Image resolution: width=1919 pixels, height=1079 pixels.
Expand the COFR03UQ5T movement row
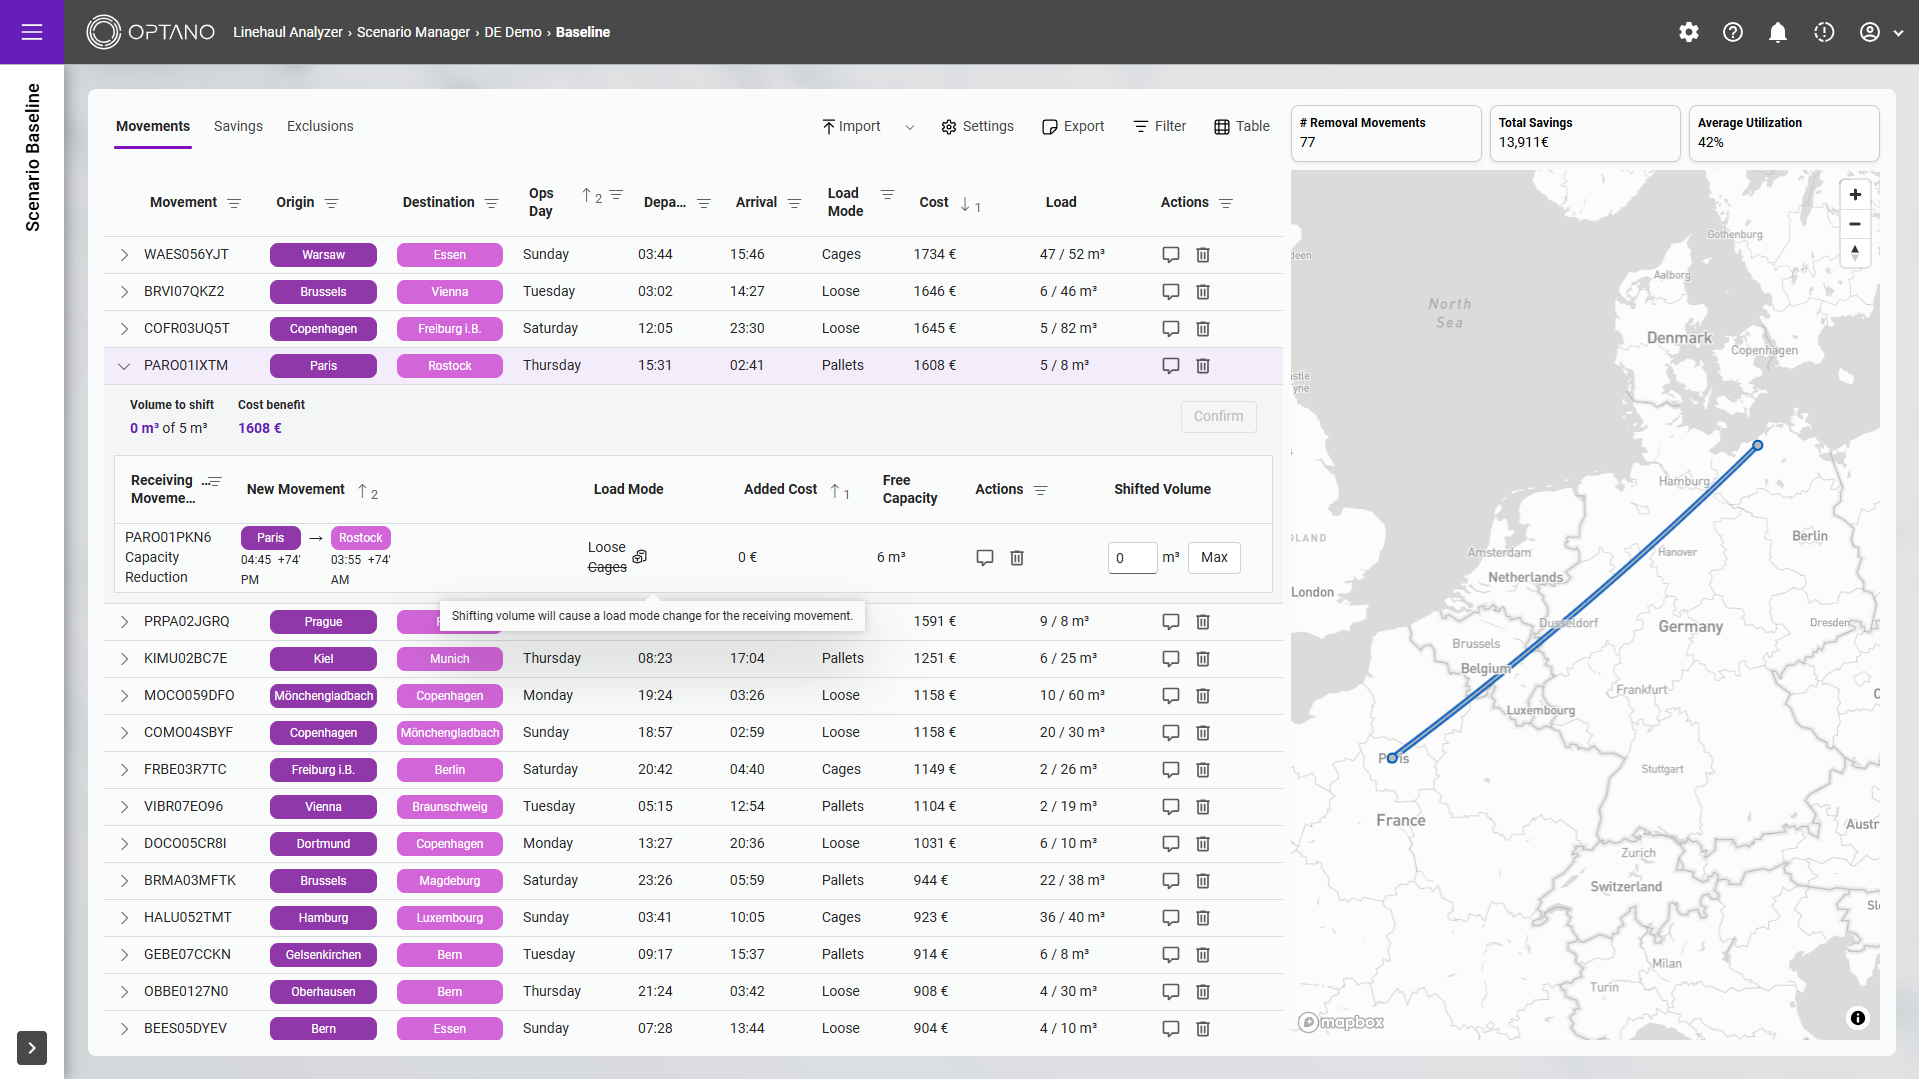(124, 329)
